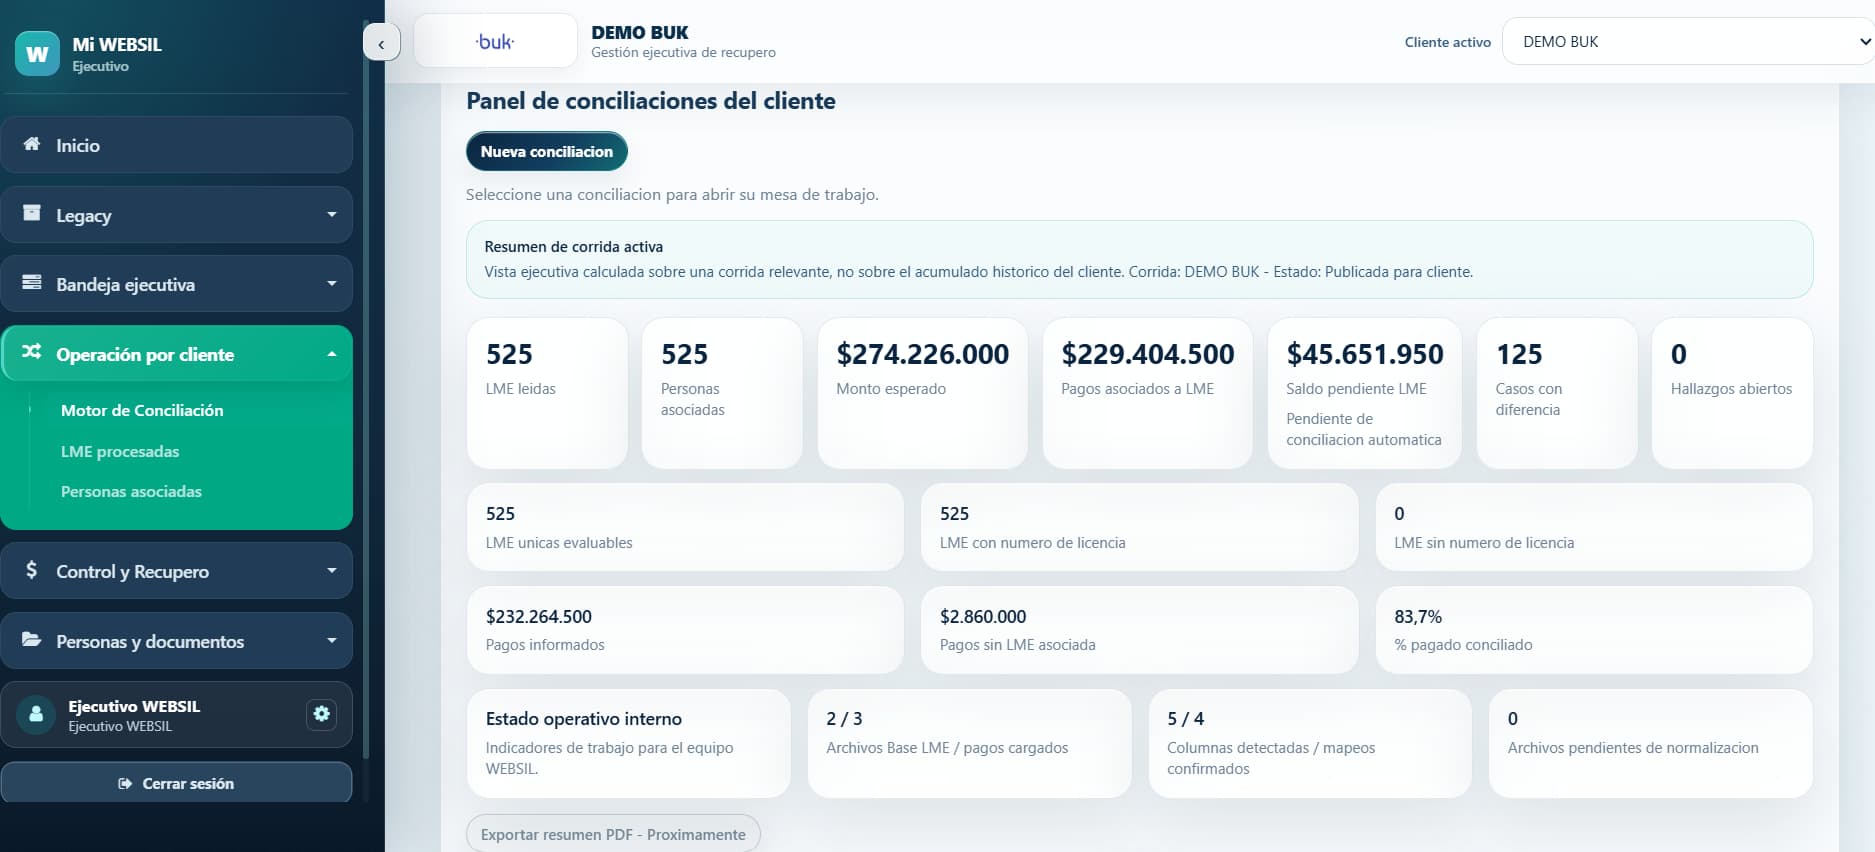The height and width of the screenshot is (852, 1875).
Task: Collapse the Operación por cliente section
Action: [332, 354]
